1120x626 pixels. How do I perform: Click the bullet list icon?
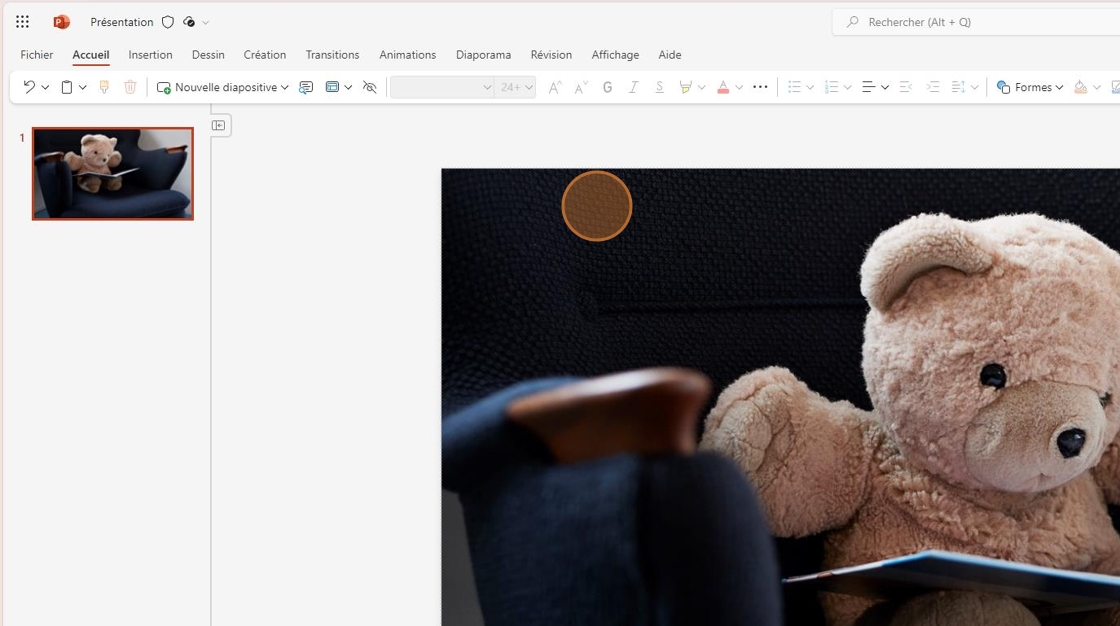tap(794, 87)
